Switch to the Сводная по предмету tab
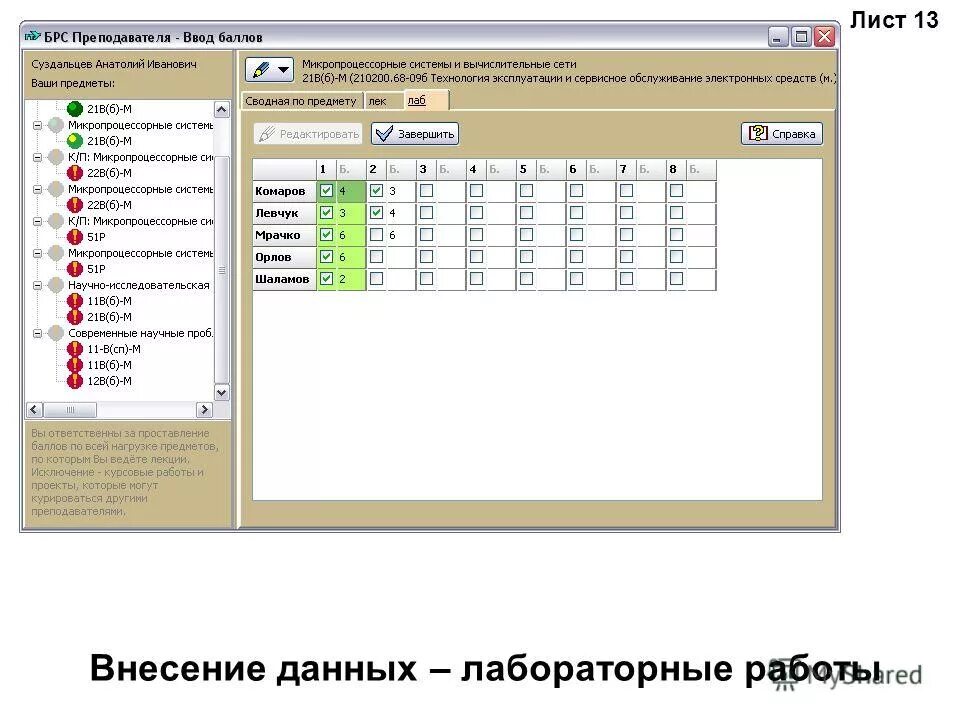Viewport: 960px width, 720px height. pyautogui.click(x=300, y=101)
